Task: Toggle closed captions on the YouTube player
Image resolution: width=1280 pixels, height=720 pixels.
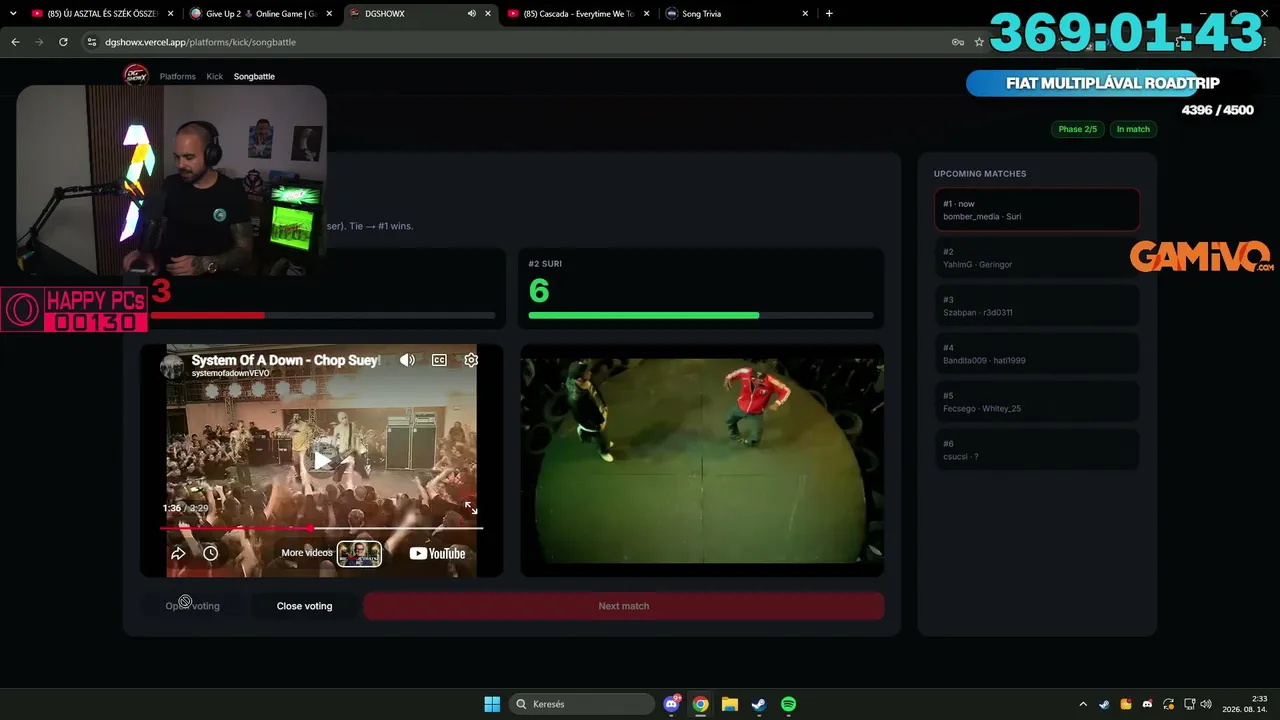Action: pos(439,360)
